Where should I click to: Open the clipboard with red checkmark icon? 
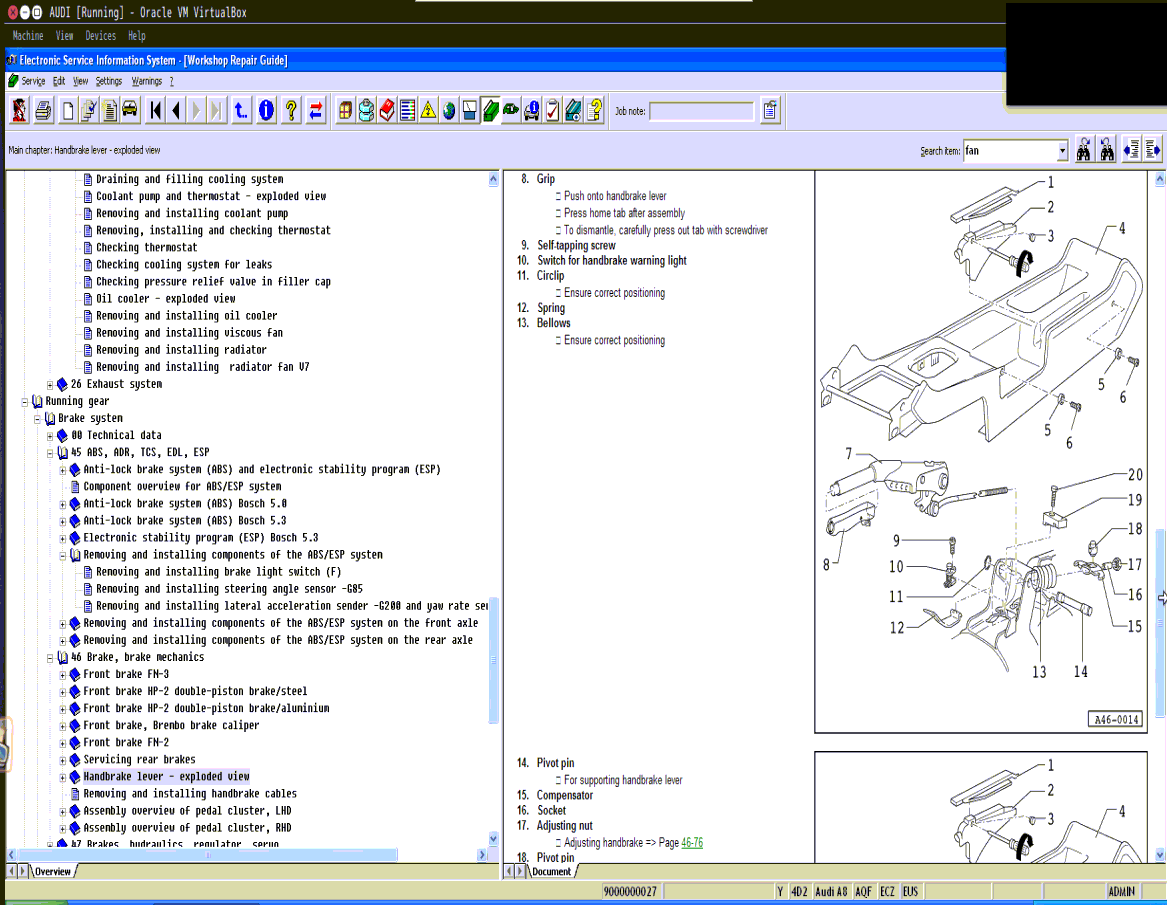pos(552,111)
